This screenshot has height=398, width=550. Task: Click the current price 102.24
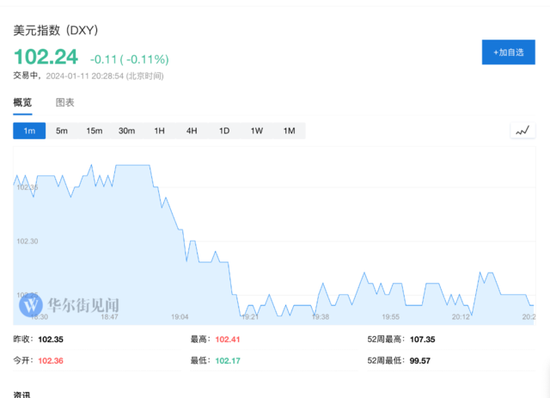click(46, 57)
